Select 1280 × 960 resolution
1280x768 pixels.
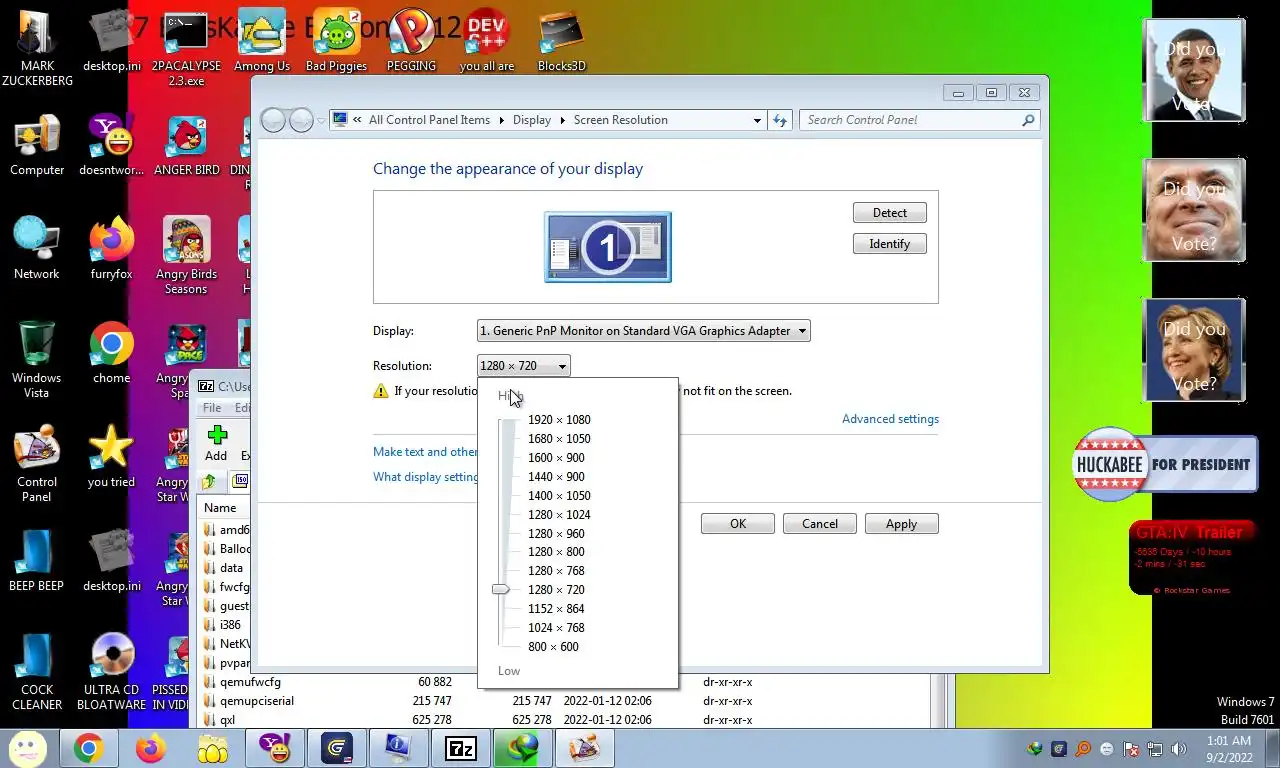coord(556,534)
